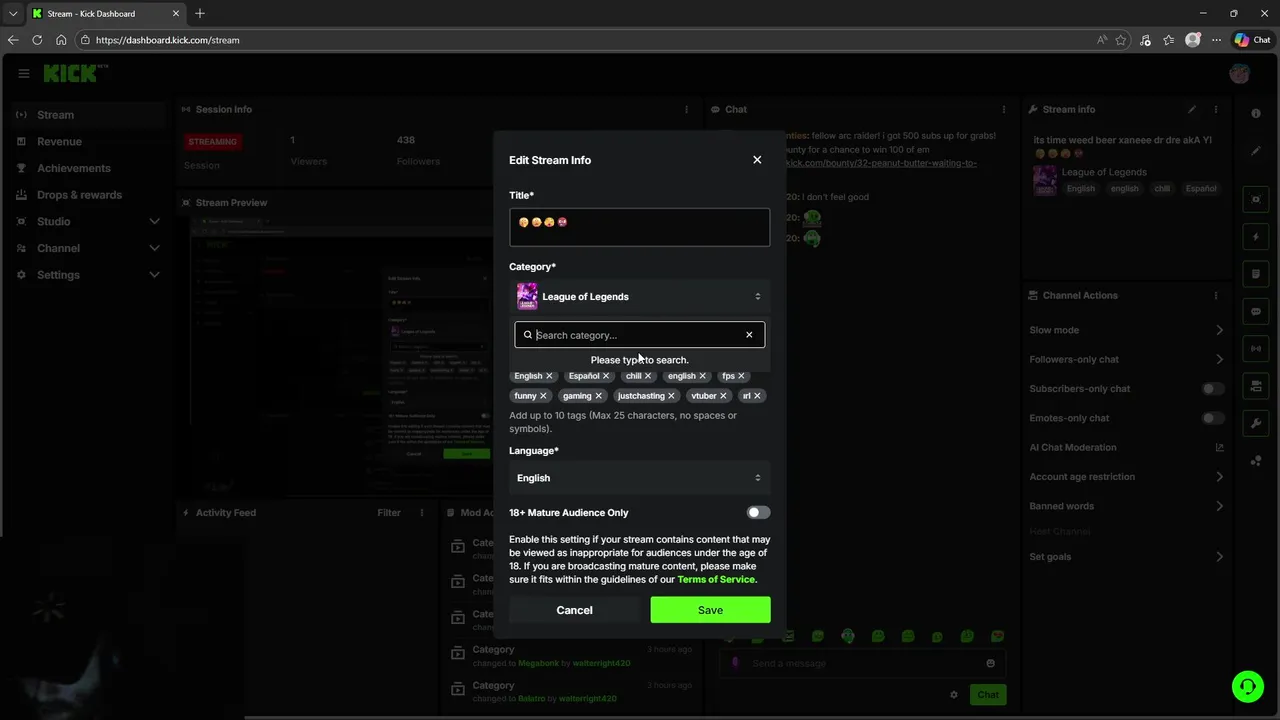Open the Language dropdown
Image resolution: width=1280 pixels, height=720 pixels.
pyautogui.click(x=640, y=478)
